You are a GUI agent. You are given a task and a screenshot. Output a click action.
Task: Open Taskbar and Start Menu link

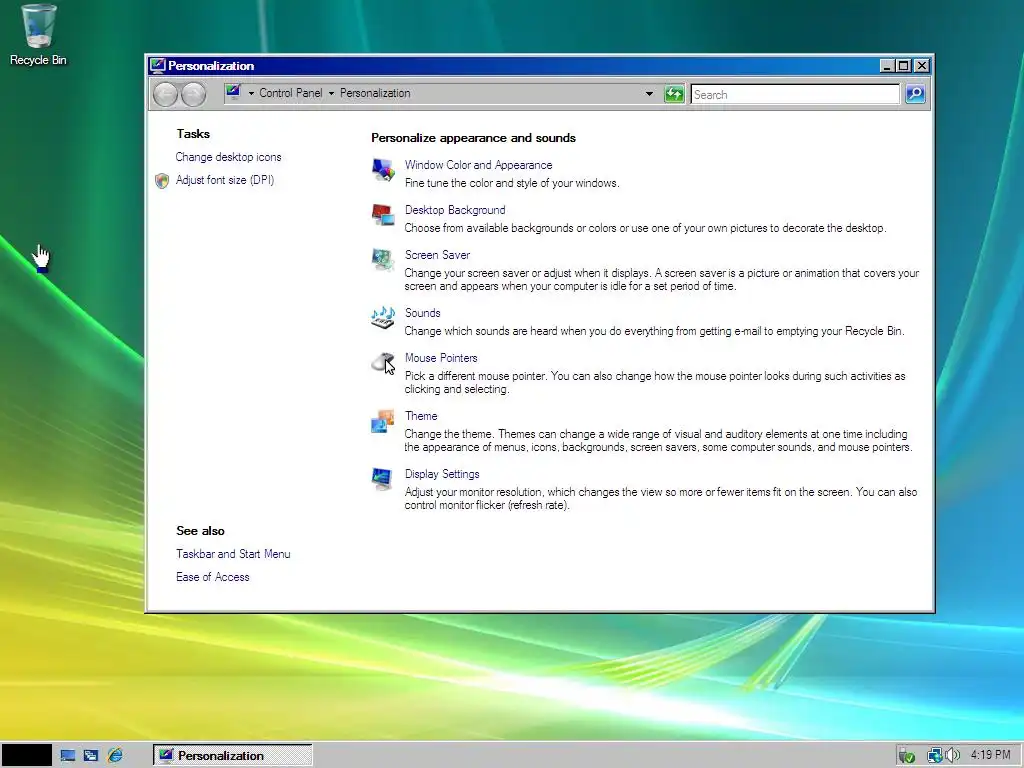coord(233,554)
